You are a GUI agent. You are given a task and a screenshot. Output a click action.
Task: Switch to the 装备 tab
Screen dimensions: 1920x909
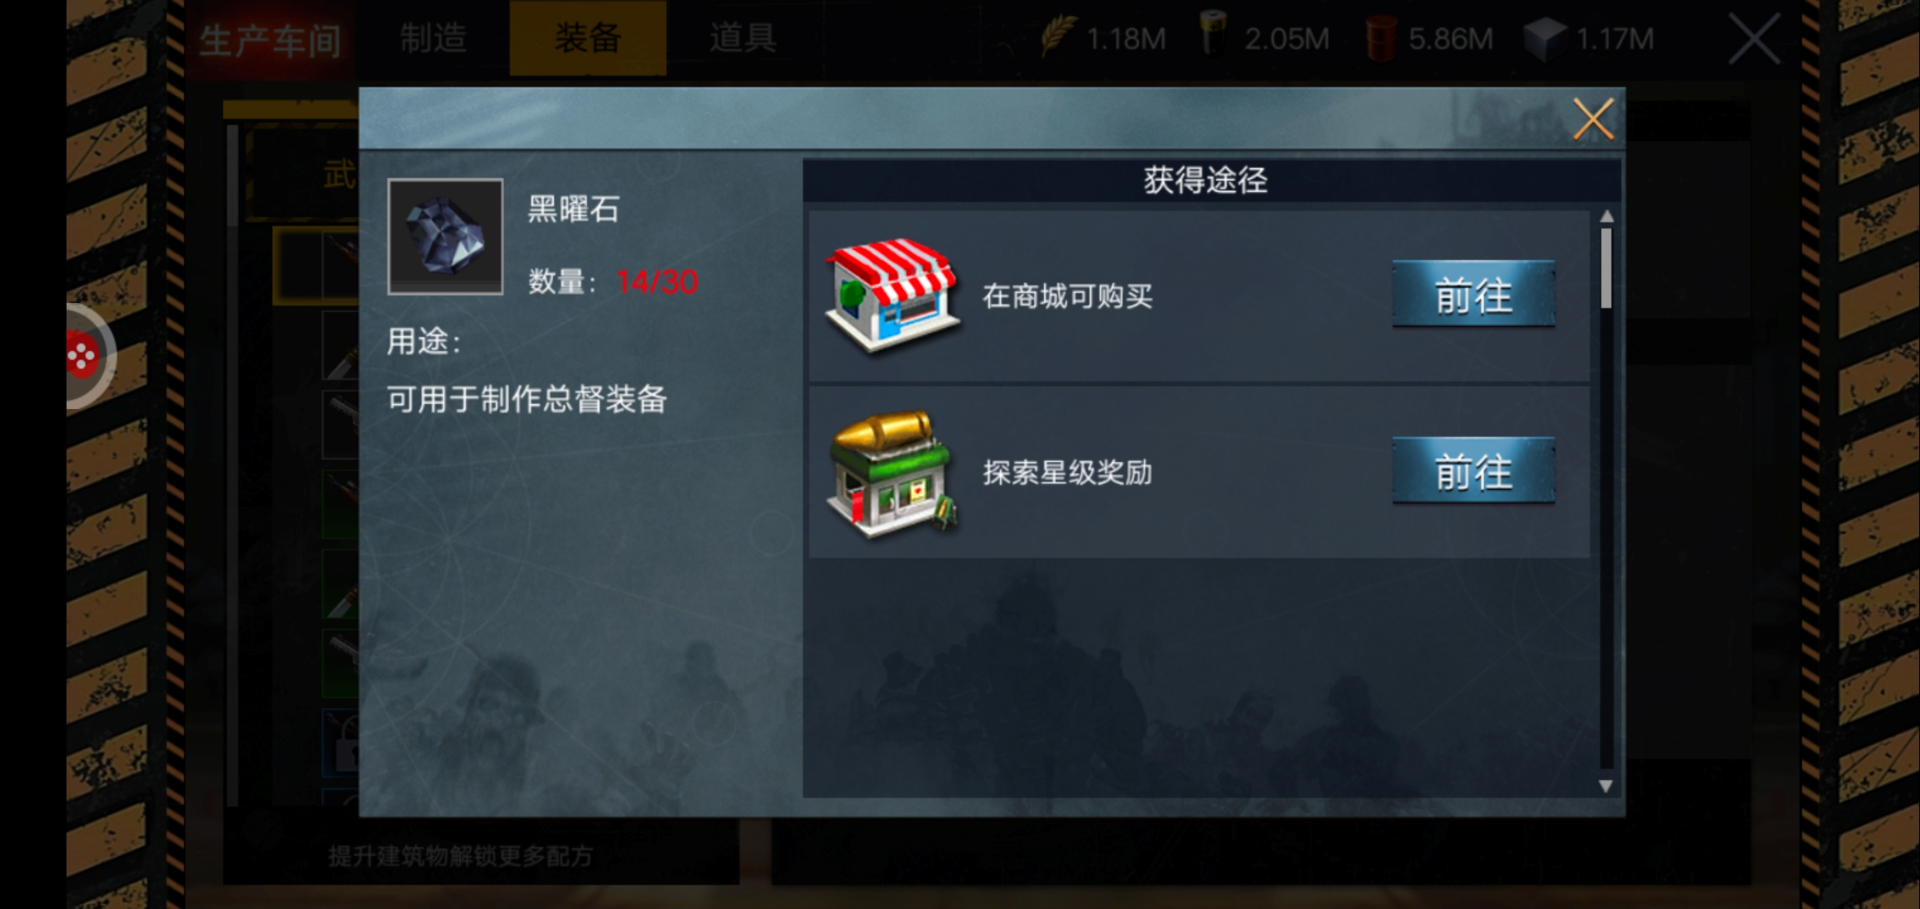click(x=588, y=38)
